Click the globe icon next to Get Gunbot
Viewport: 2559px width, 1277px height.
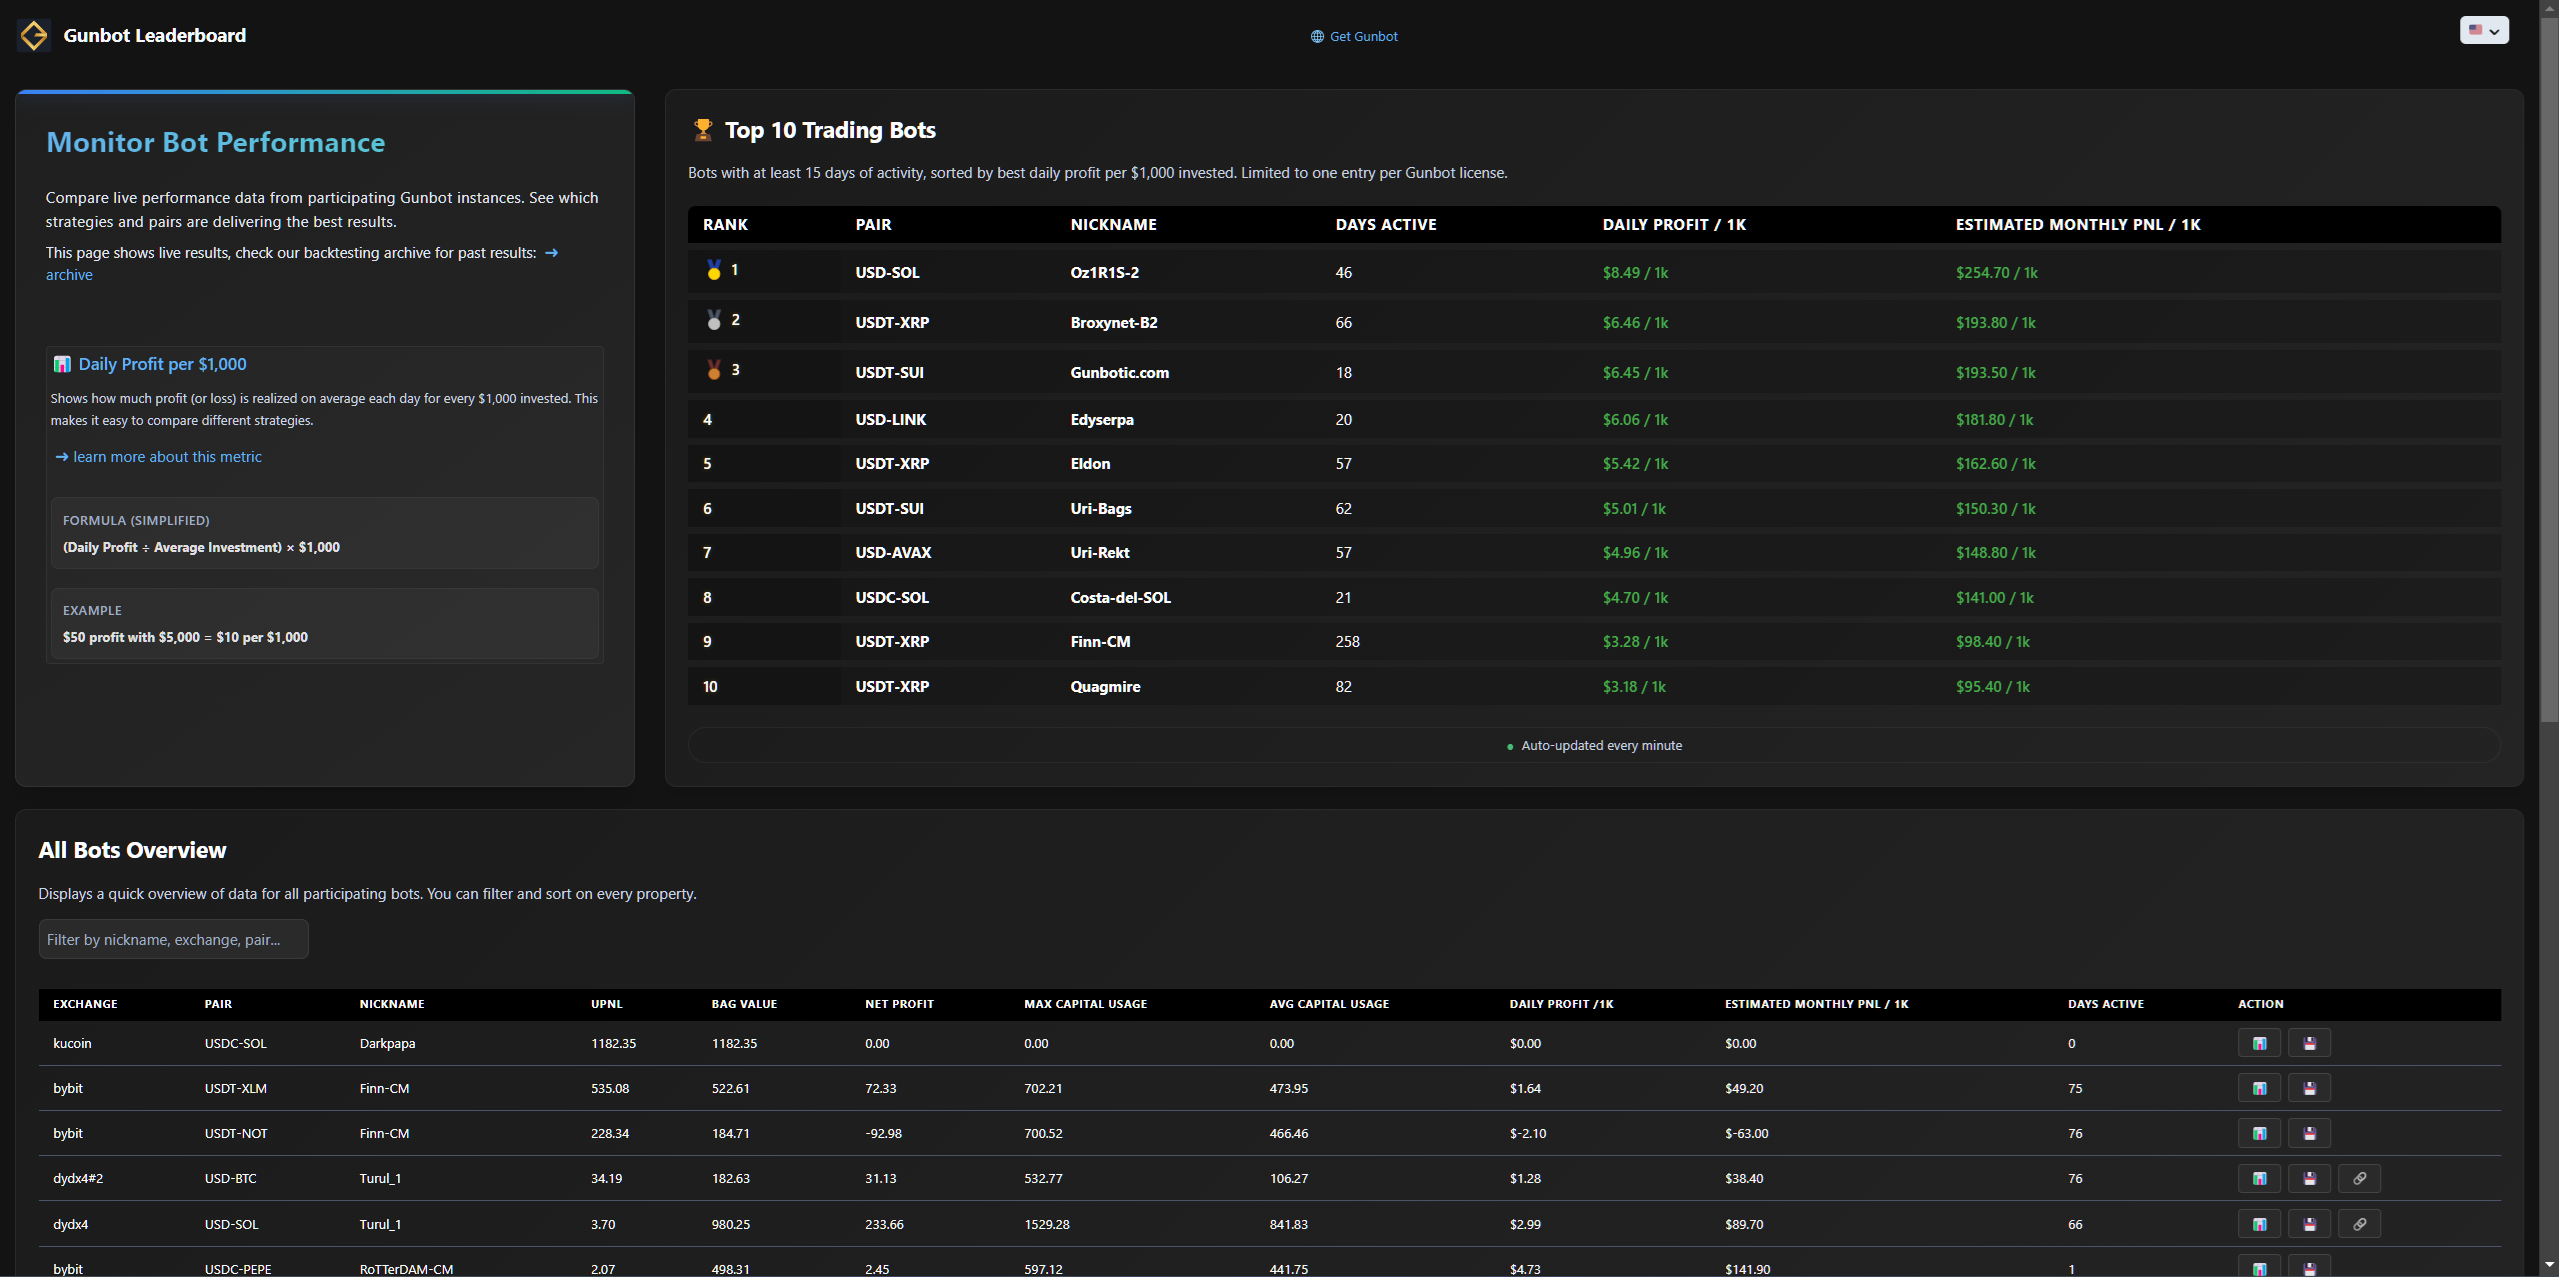pos(1317,36)
